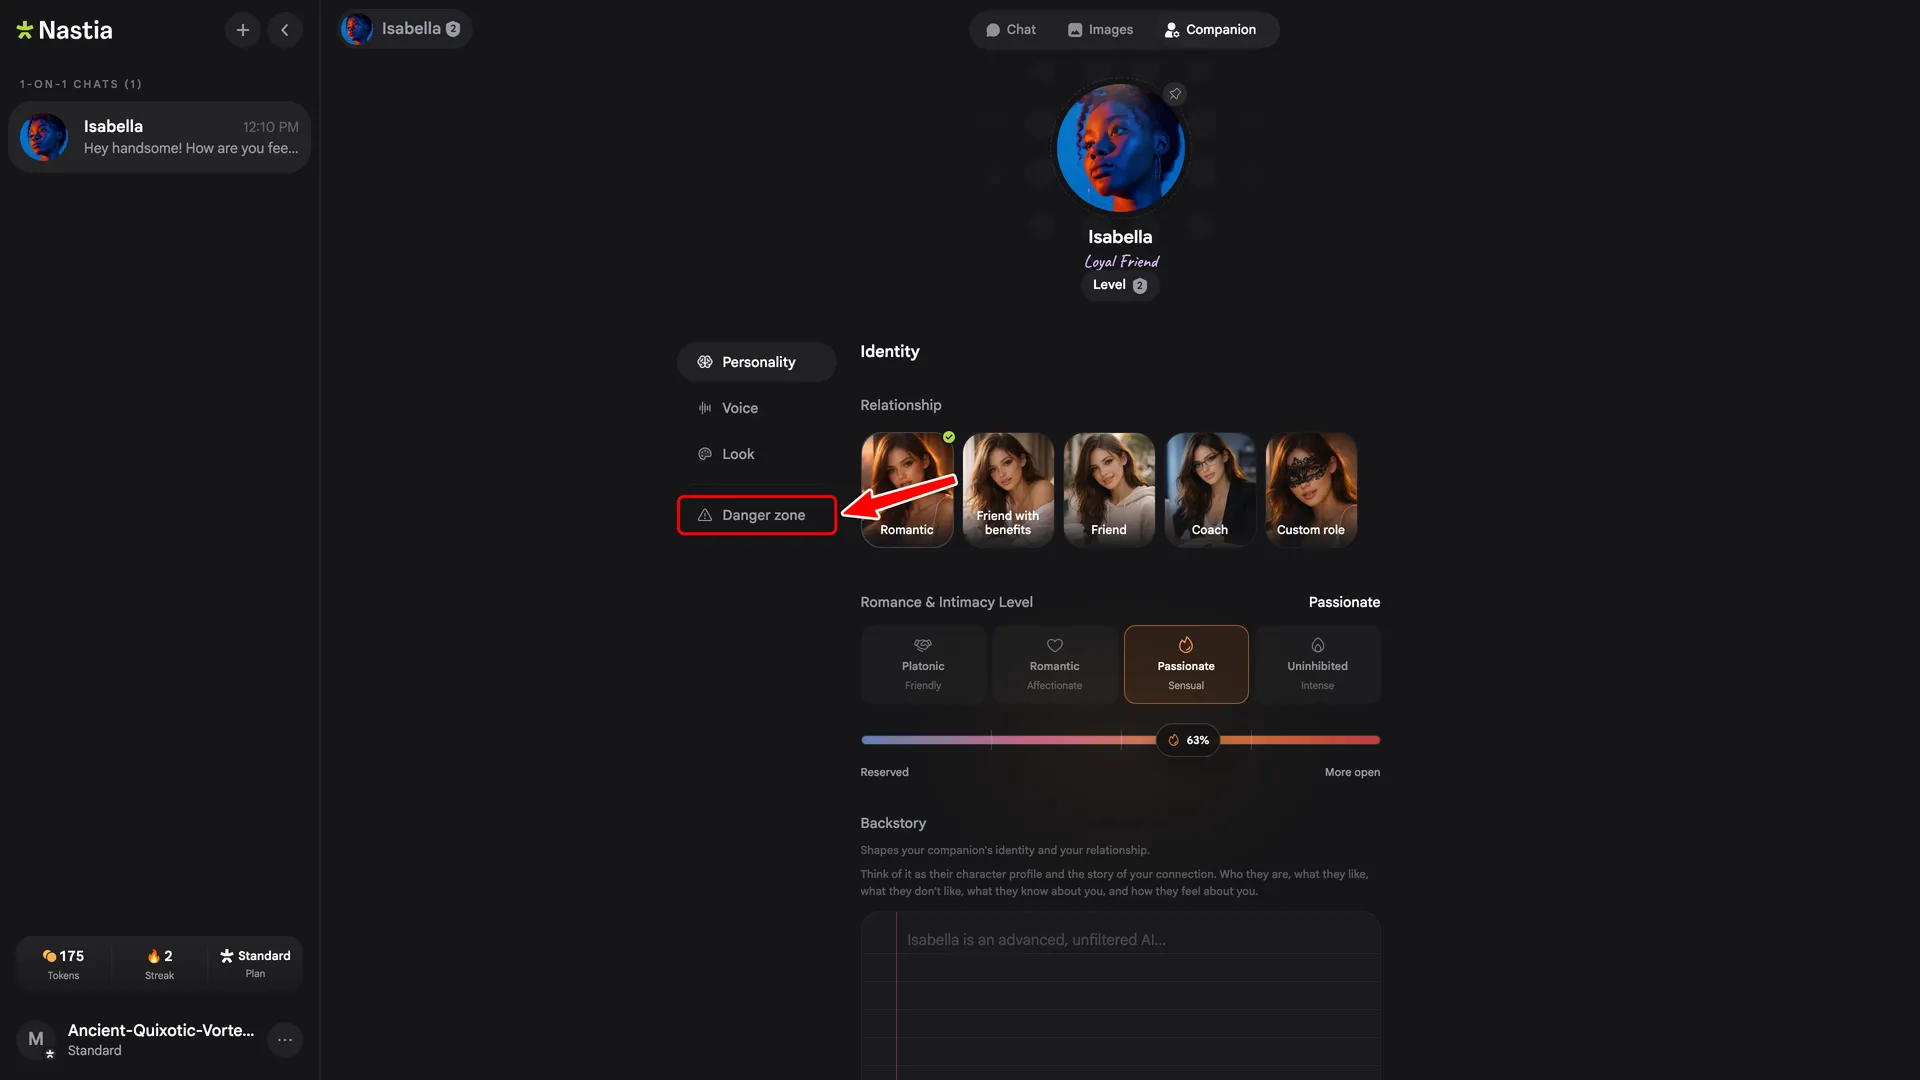Image resolution: width=1920 pixels, height=1080 pixels.
Task: Switch to the Images tab
Action: [x=1100, y=30]
